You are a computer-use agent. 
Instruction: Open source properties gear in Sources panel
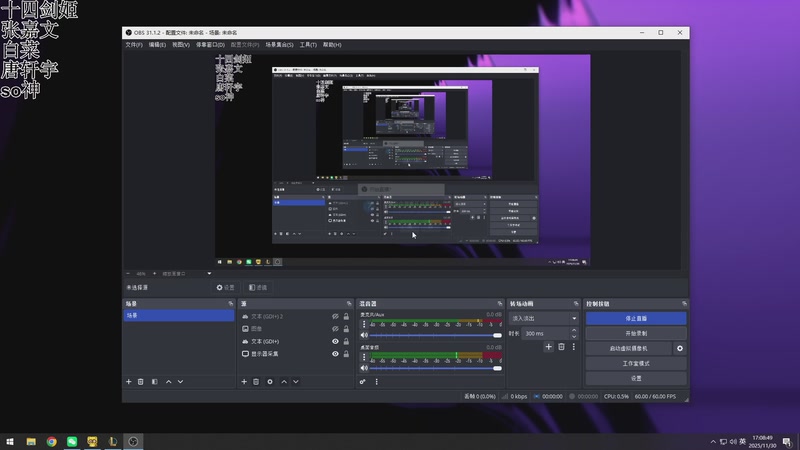point(270,382)
